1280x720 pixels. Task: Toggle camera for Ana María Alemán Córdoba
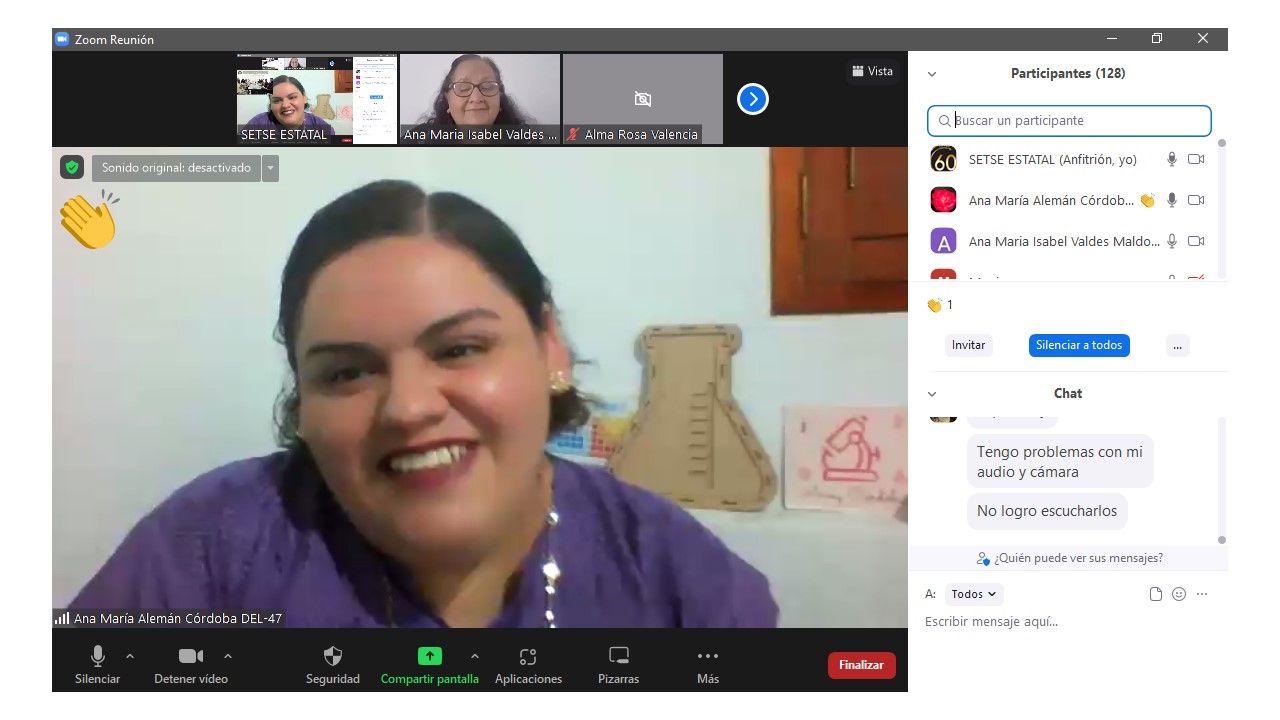[1196, 200]
